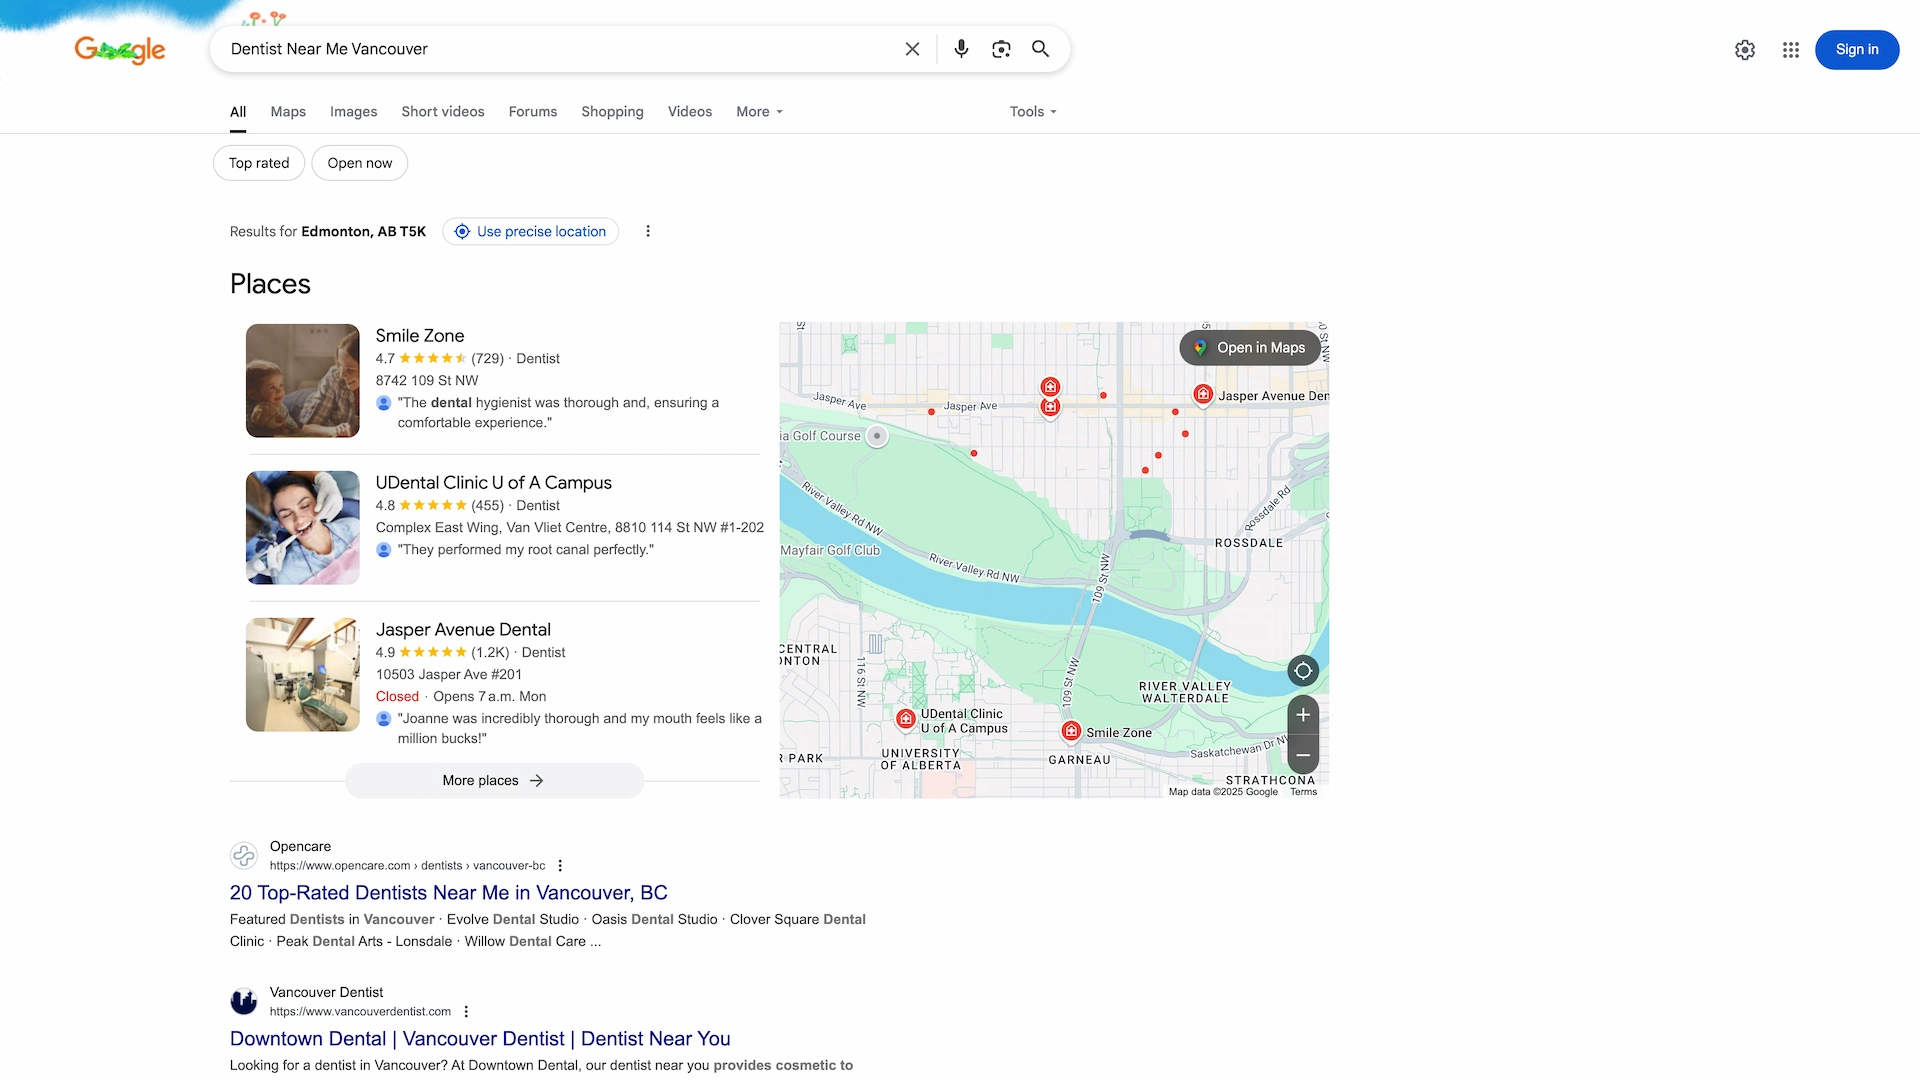This screenshot has width=1920, height=1080.
Task: Click the Smile Zone map pin
Action: (x=1071, y=731)
